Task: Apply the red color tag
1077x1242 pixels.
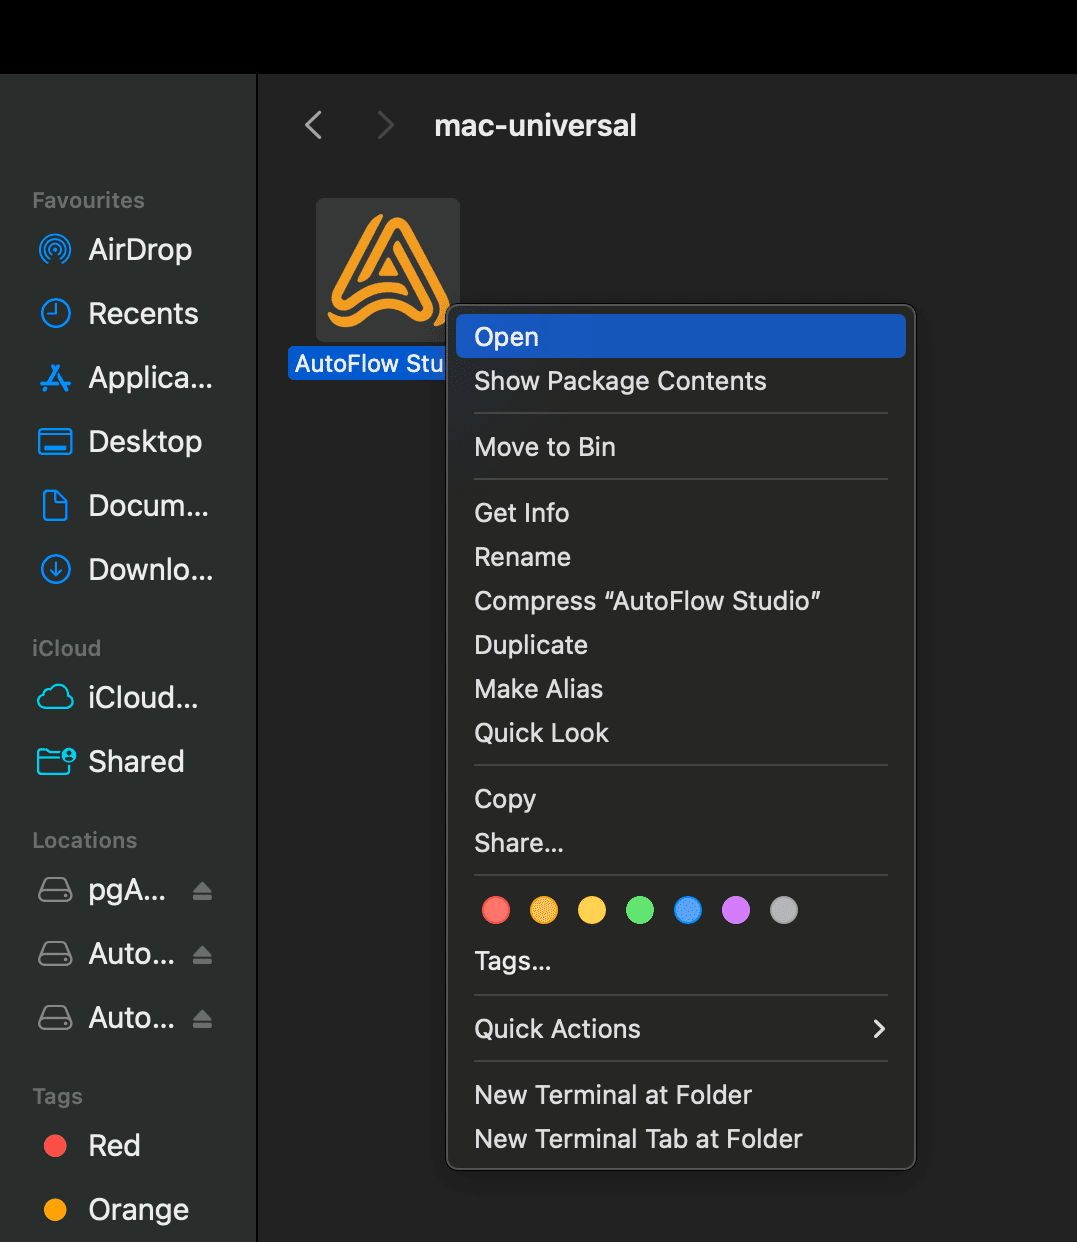Action: pos(496,910)
